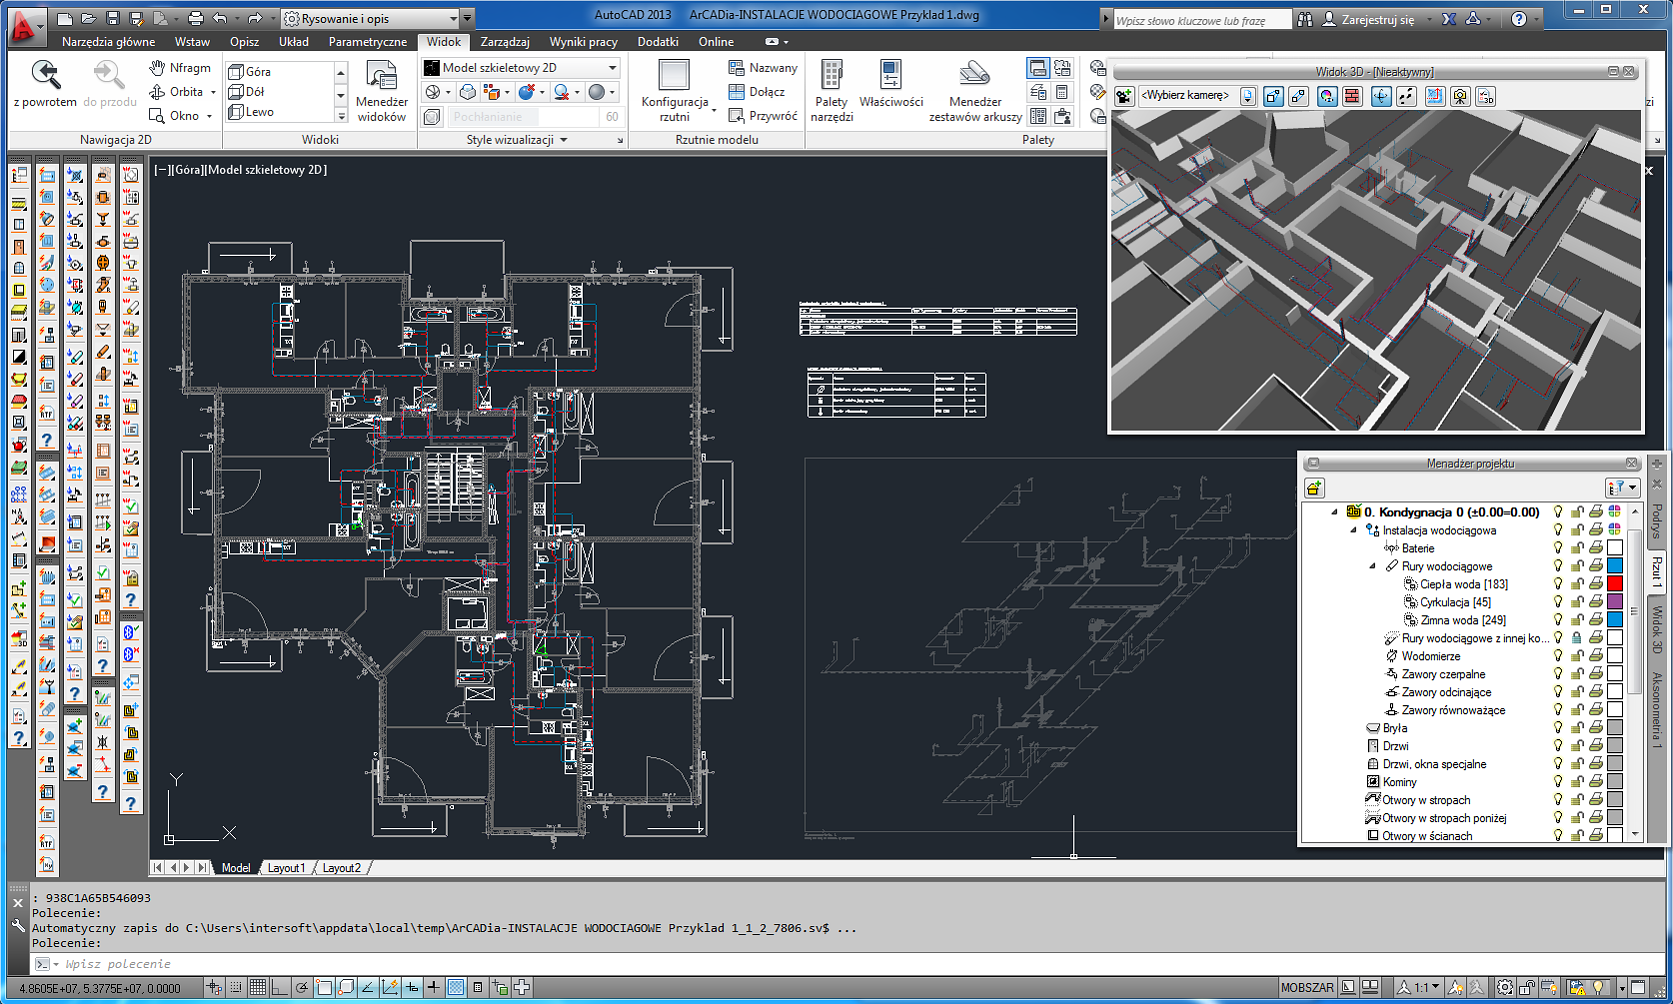The height and width of the screenshot is (1004, 1673).
Task: Open Orbita dropdown arrow
Action: pyautogui.click(x=213, y=92)
